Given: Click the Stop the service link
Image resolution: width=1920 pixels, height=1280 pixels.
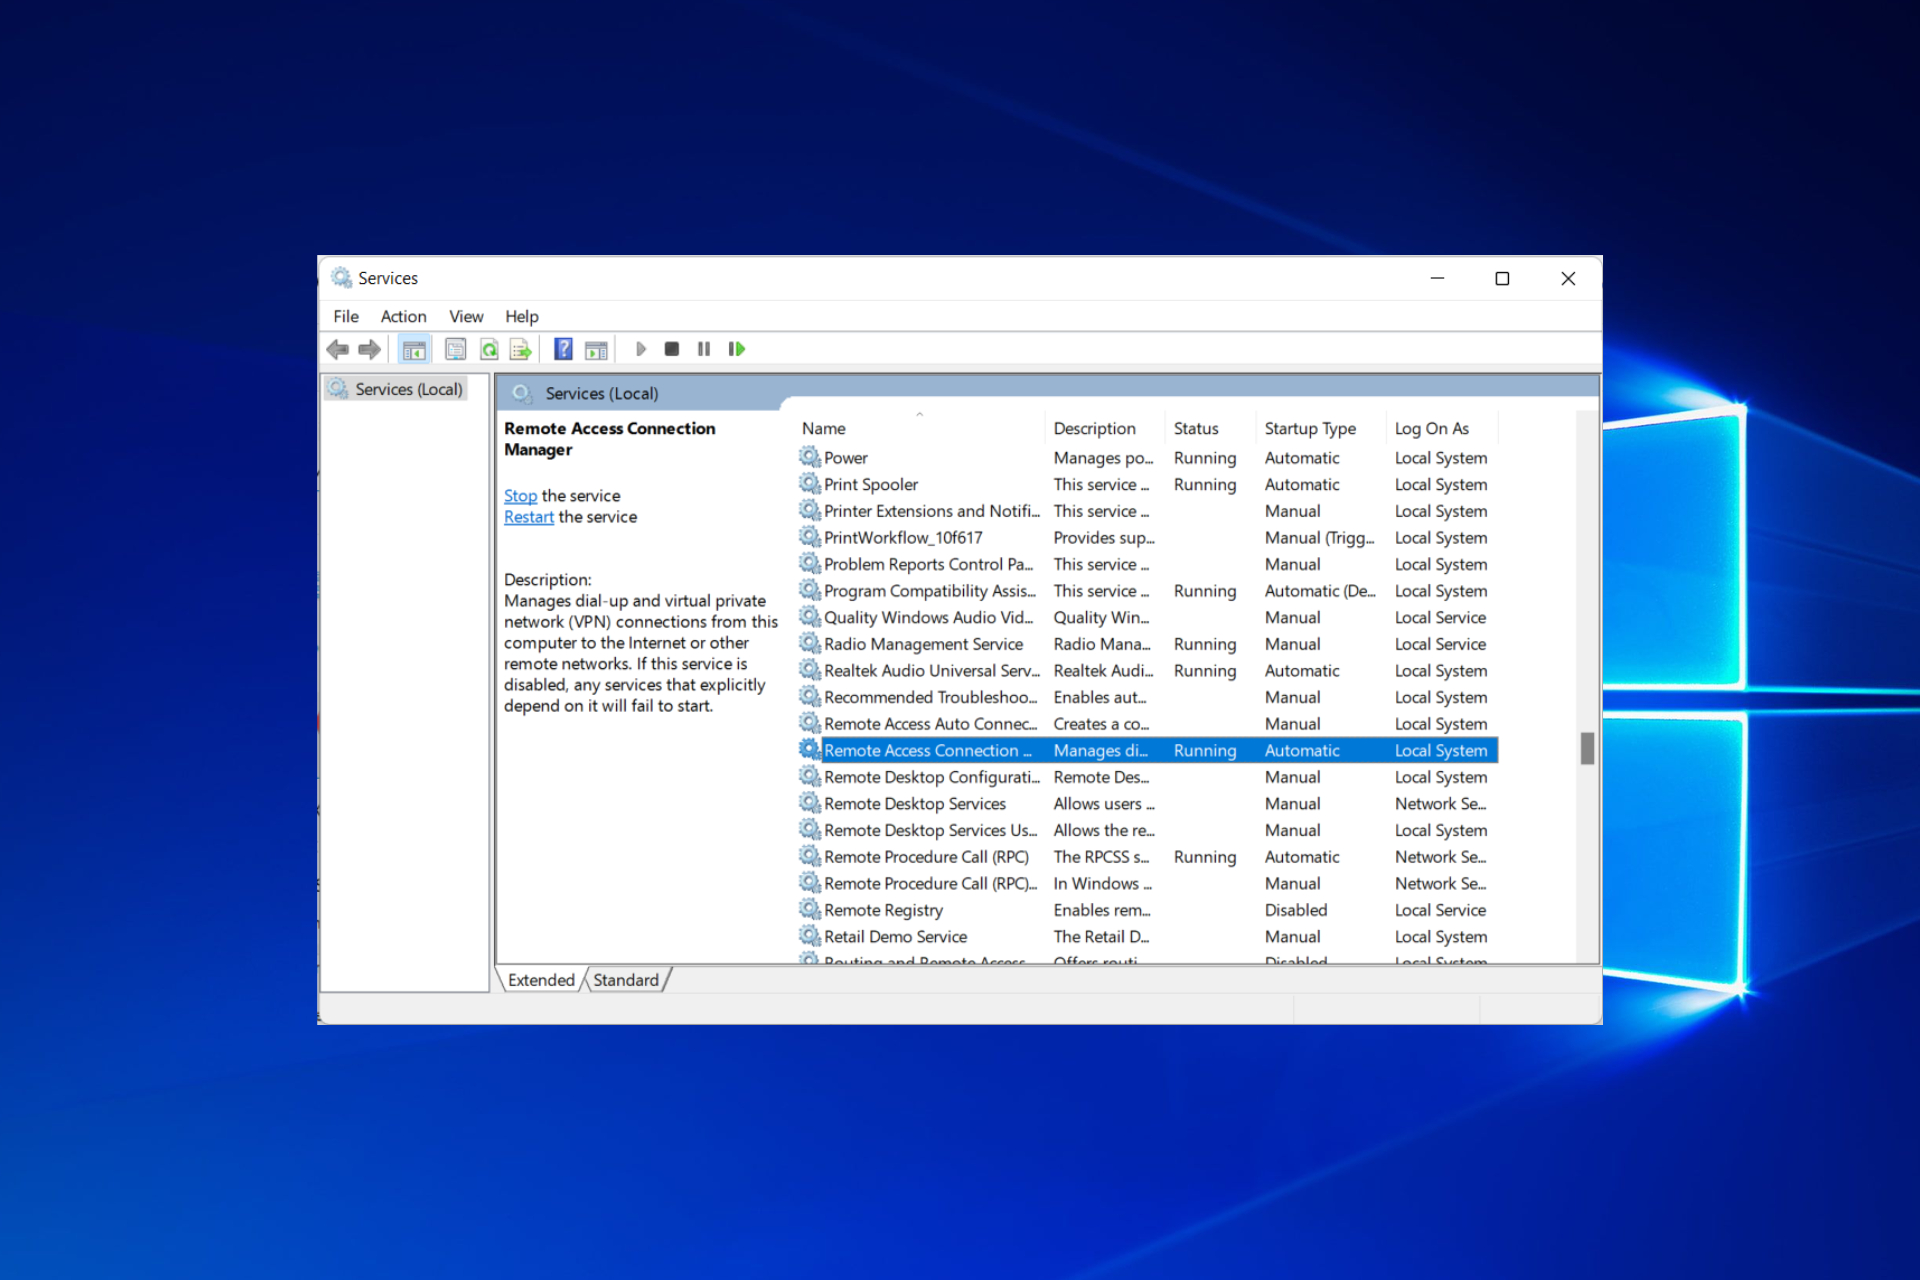Looking at the screenshot, I should (x=520, y=496).
